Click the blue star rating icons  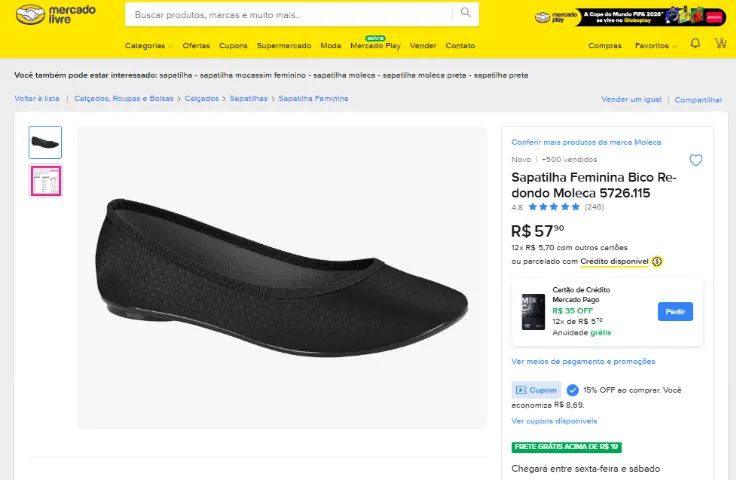pos(554,207)
